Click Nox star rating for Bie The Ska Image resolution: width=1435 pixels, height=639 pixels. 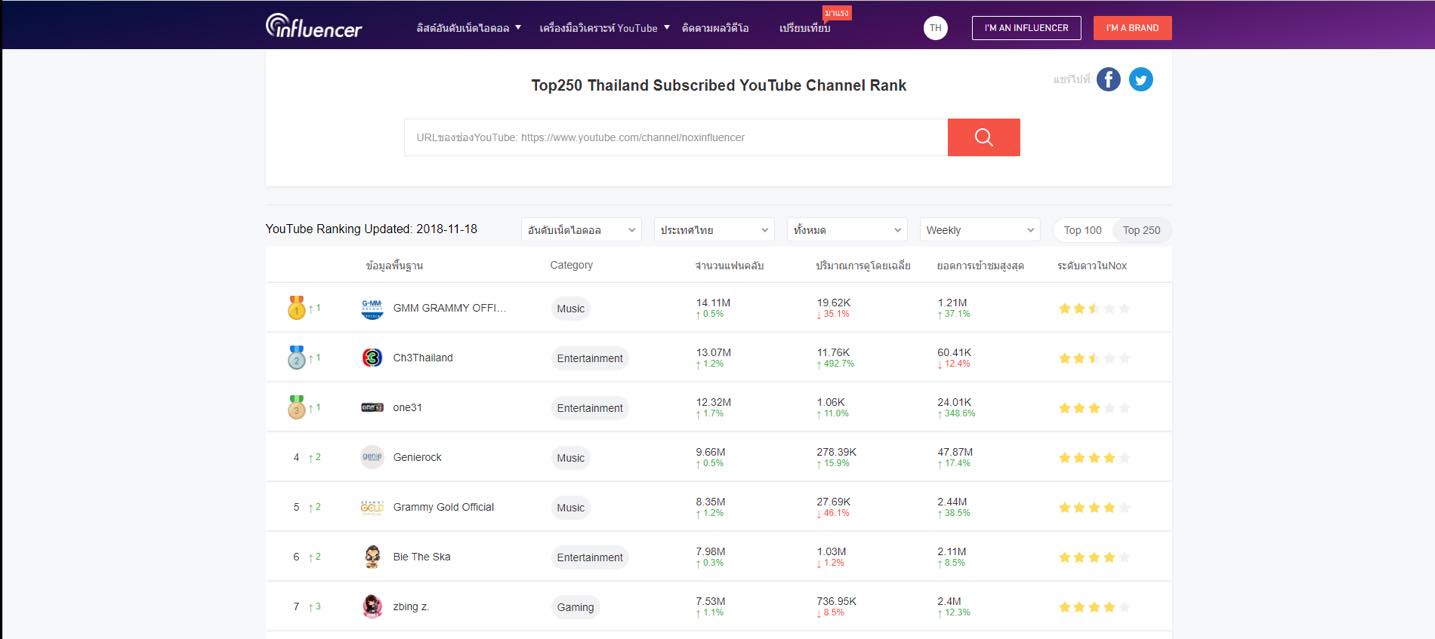[1094, 557]
